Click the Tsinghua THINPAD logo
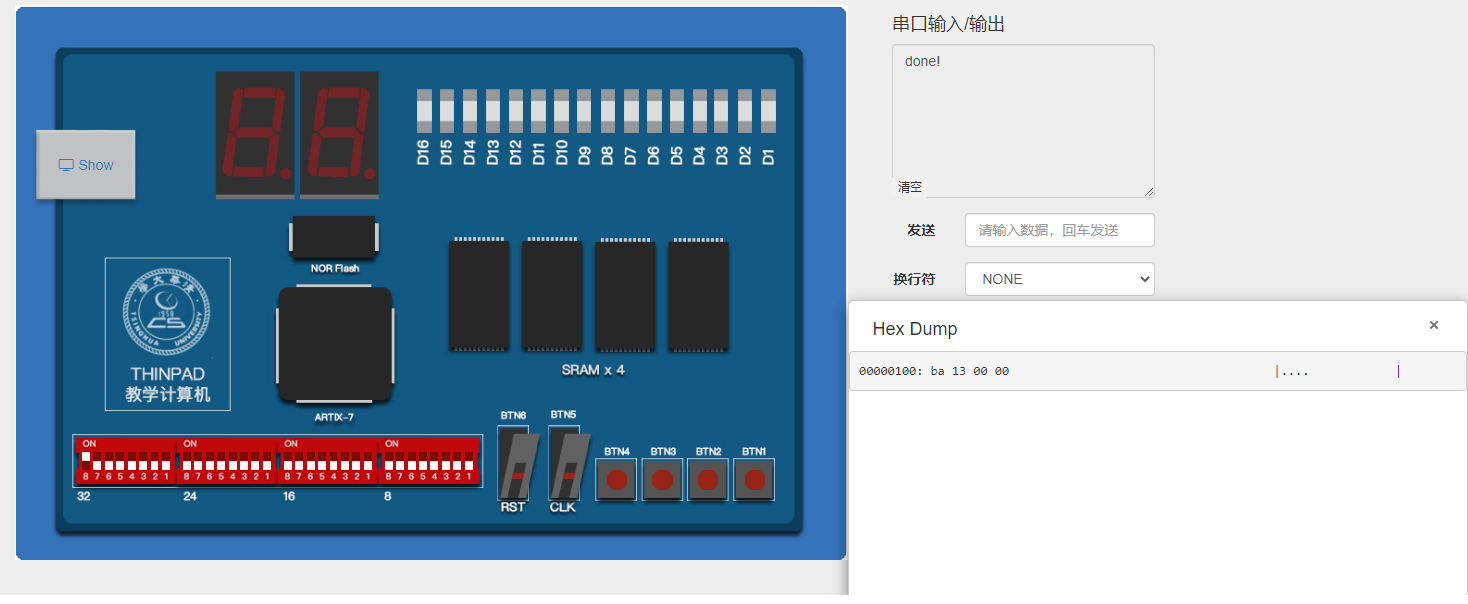Image resolution: width=1468 pixels, height=604 pixels. 168,333
